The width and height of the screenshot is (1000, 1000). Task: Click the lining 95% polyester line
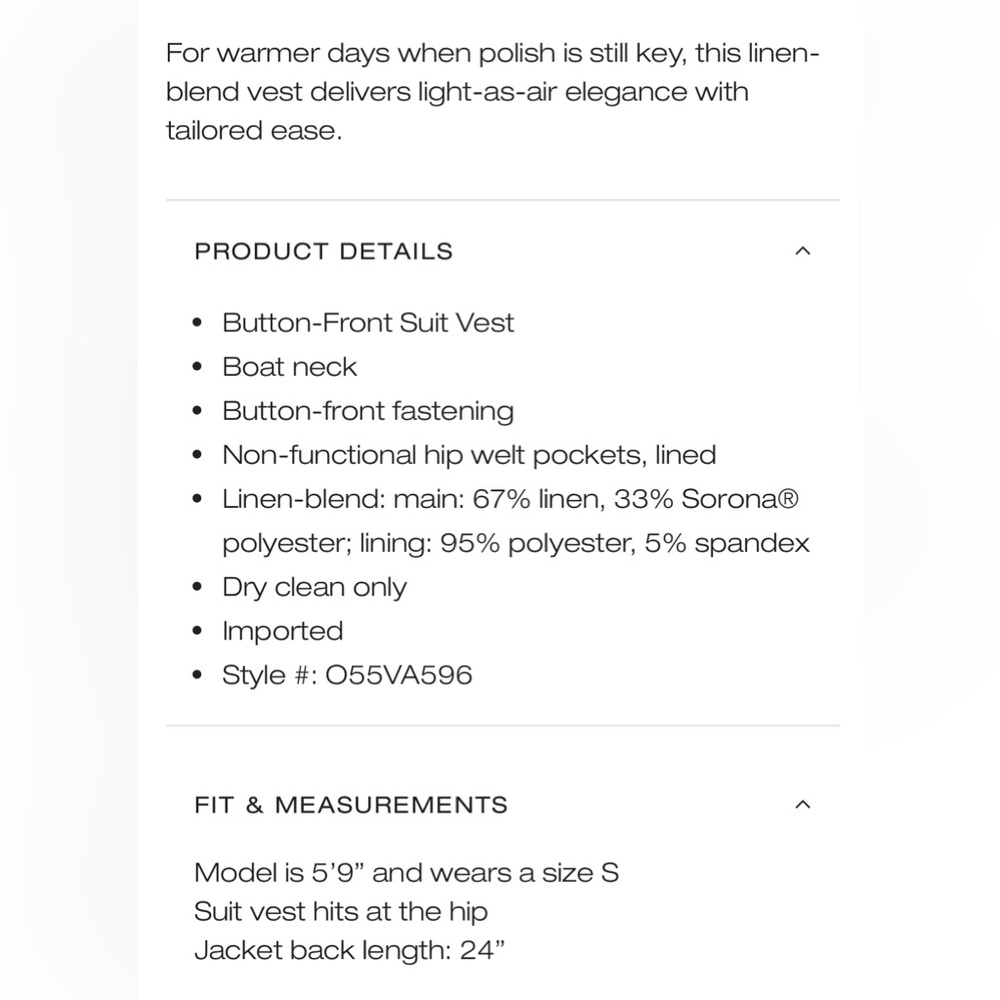click(x=516, y=543)
